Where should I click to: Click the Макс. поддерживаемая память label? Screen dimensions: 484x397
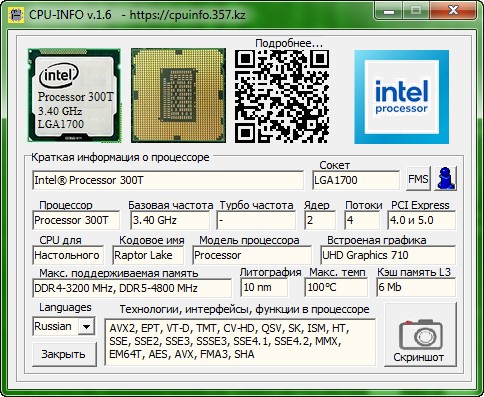(119, 273)
